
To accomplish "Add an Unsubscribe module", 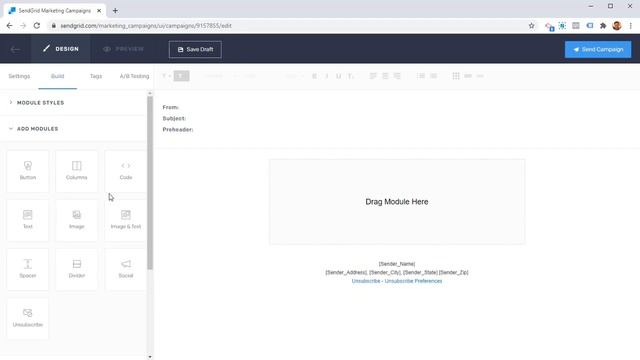I will (x=28, y=318).
